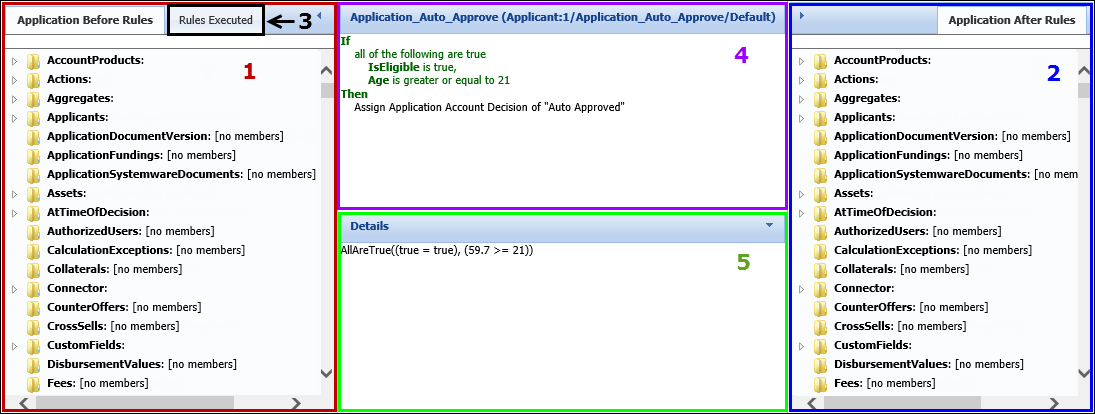This screenshot has width=1095, height=414.
Task: Collapse right panel using header arrow
Action: pyautogui.click(x=800, y=15)
